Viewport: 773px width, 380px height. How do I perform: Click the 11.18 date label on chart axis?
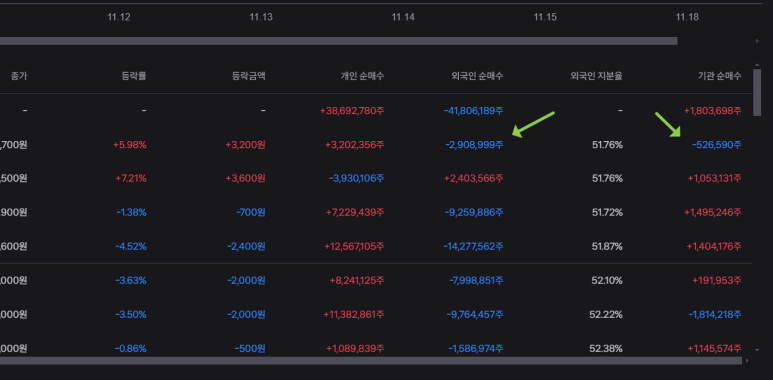(687, 17)
